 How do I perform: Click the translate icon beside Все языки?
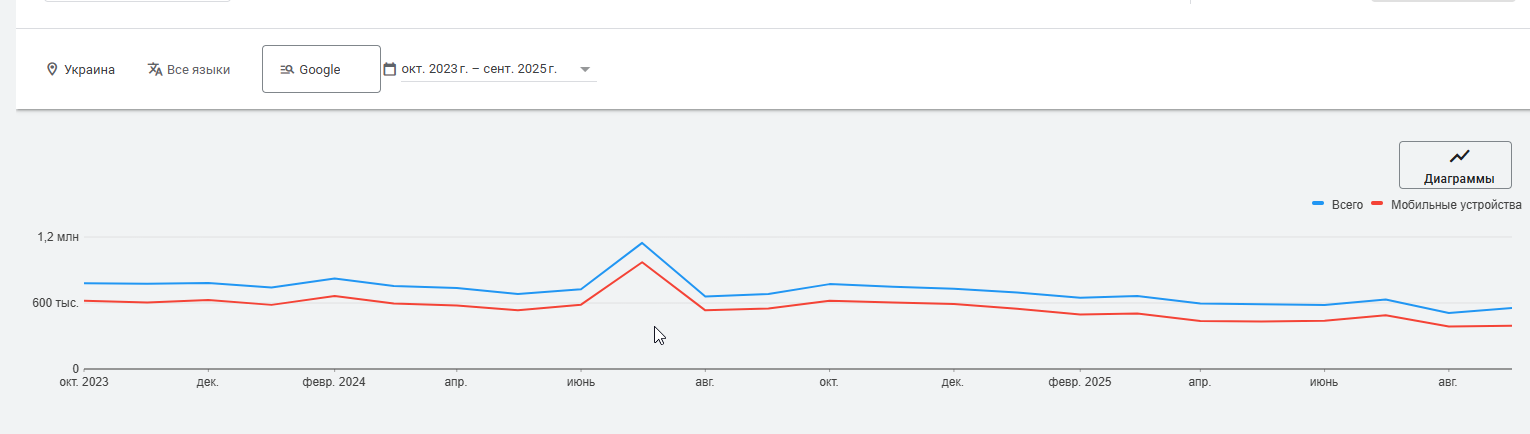[155, 70]
